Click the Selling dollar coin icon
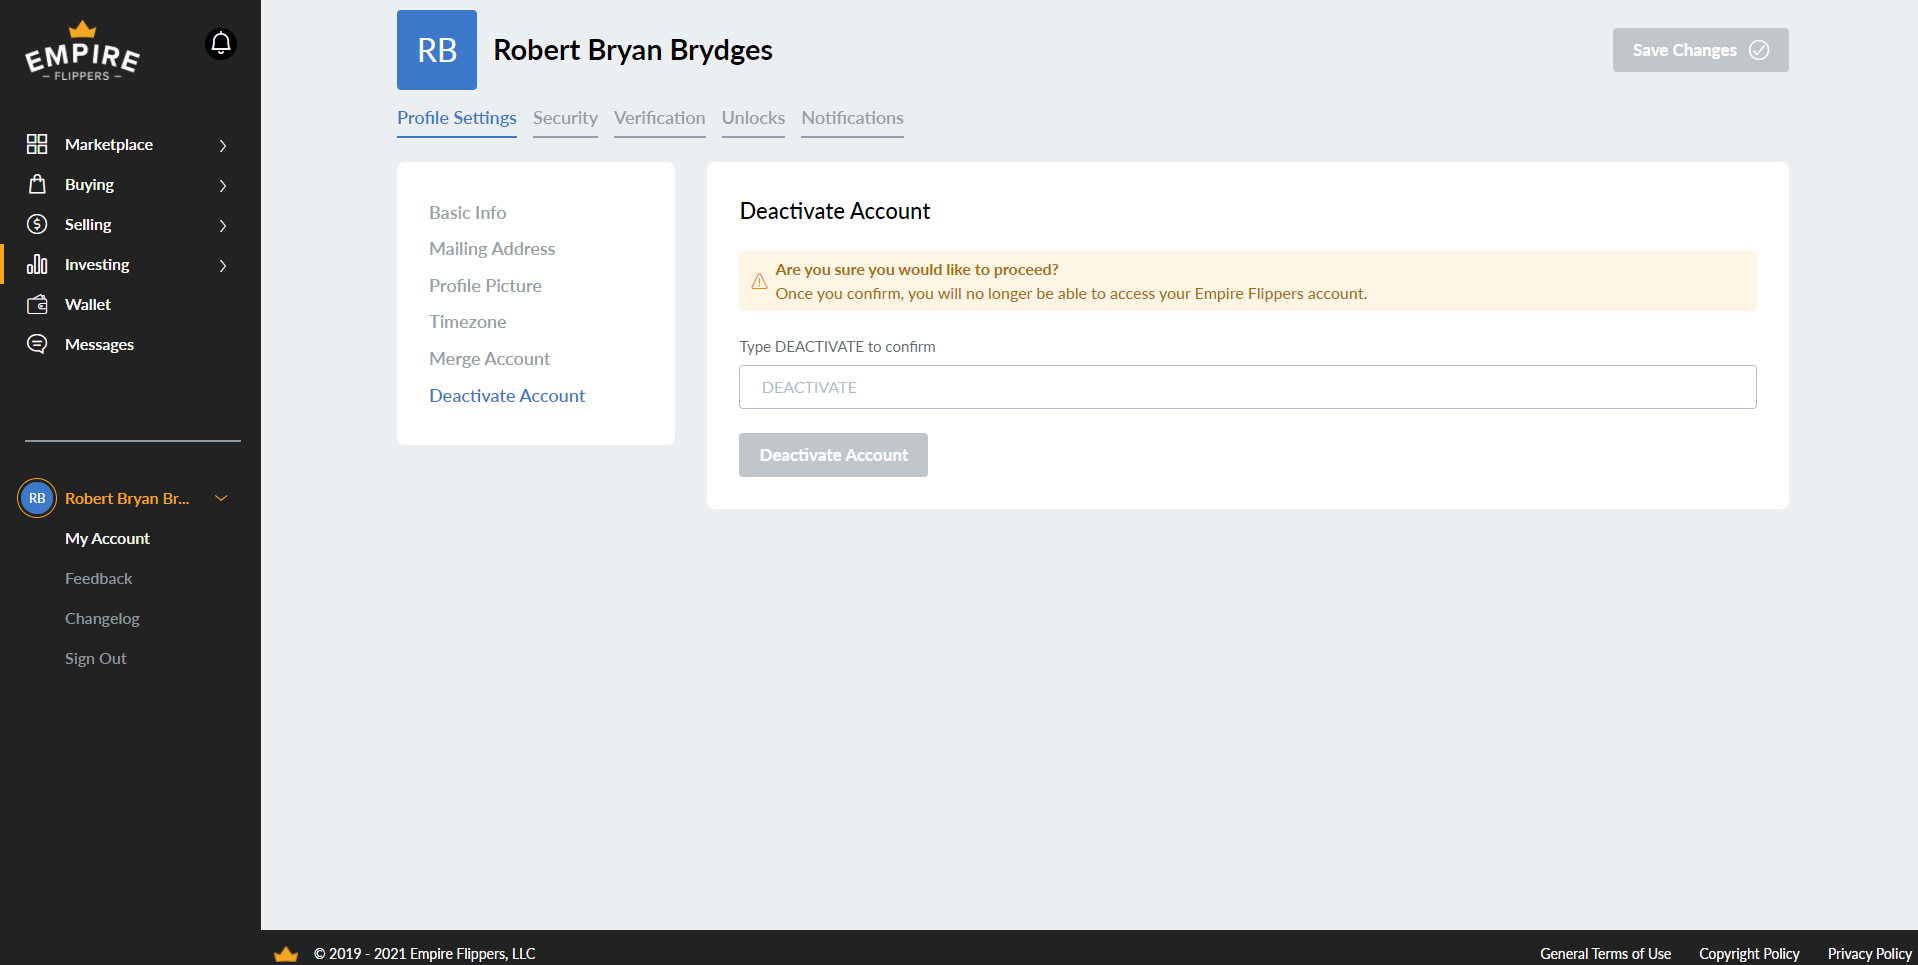The width and height of the screenshot is (1918, 965). [37, 224]
